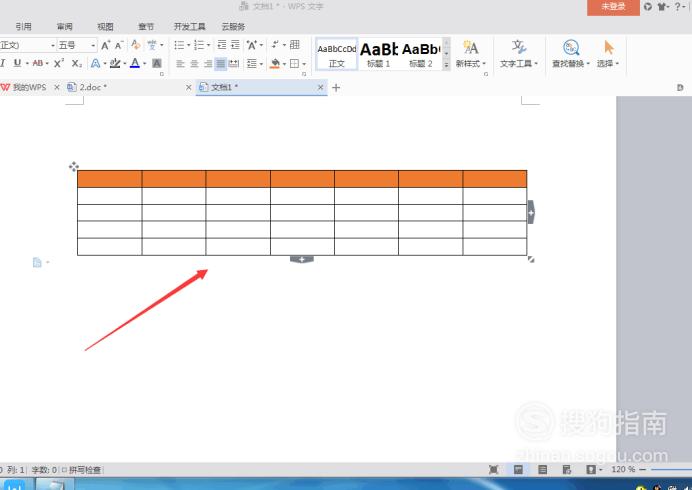Add a column with right-side plus handle
The width and height of the screenshot is (692, 490).
tap(531, 212)
